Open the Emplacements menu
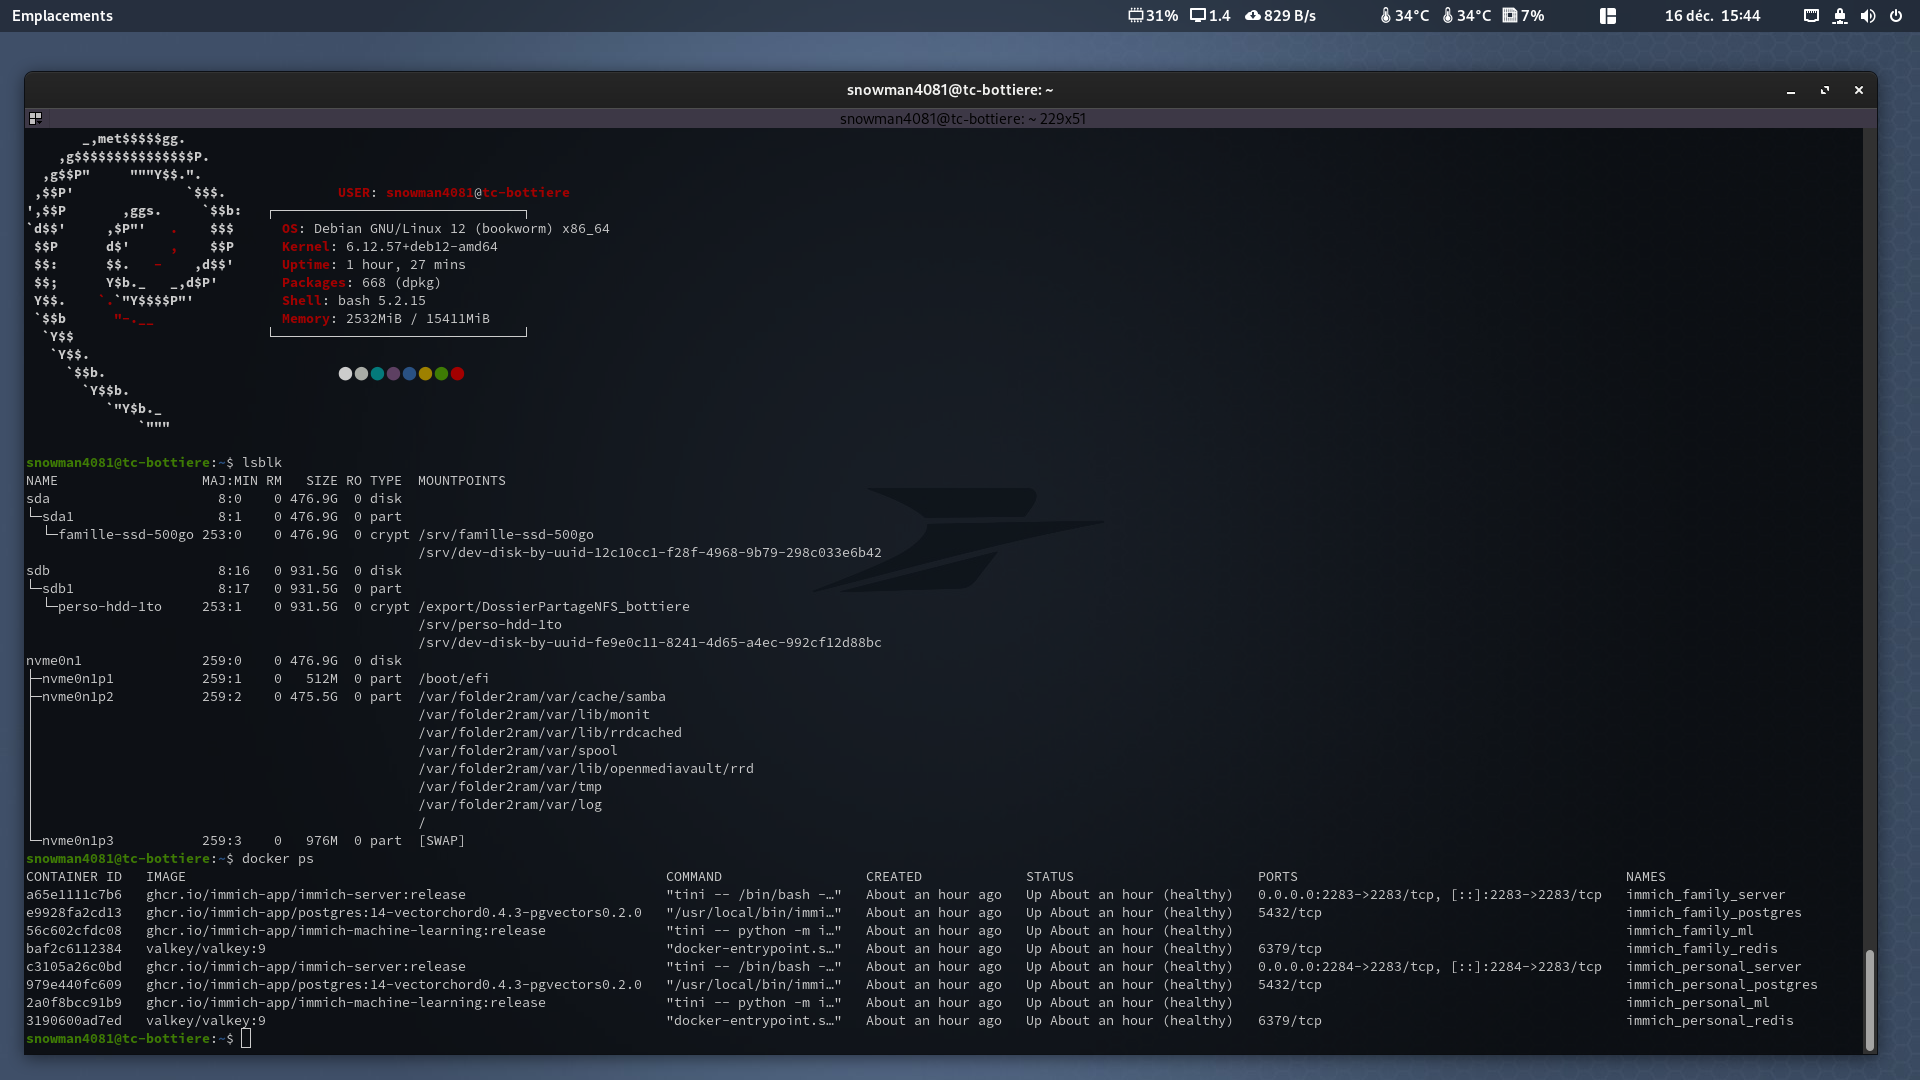 coord(62,16)
